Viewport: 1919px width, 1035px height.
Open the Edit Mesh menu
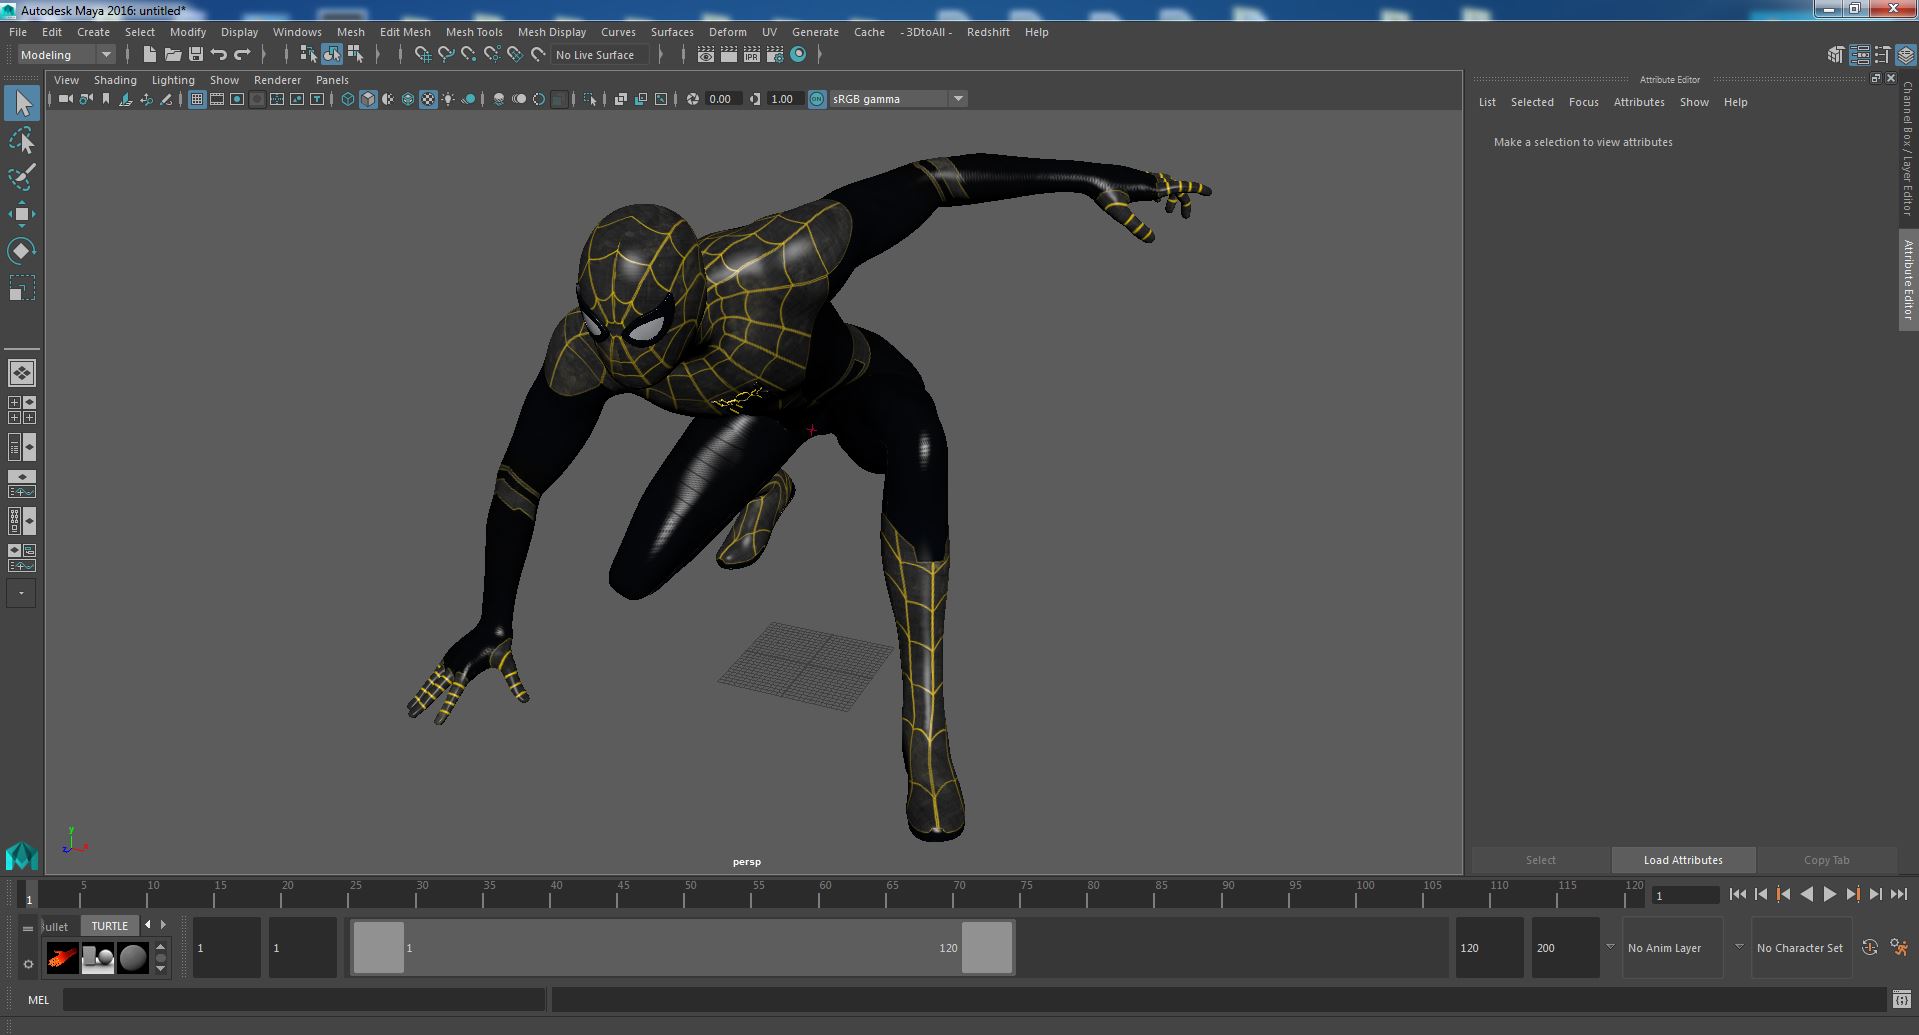point(405,32)
